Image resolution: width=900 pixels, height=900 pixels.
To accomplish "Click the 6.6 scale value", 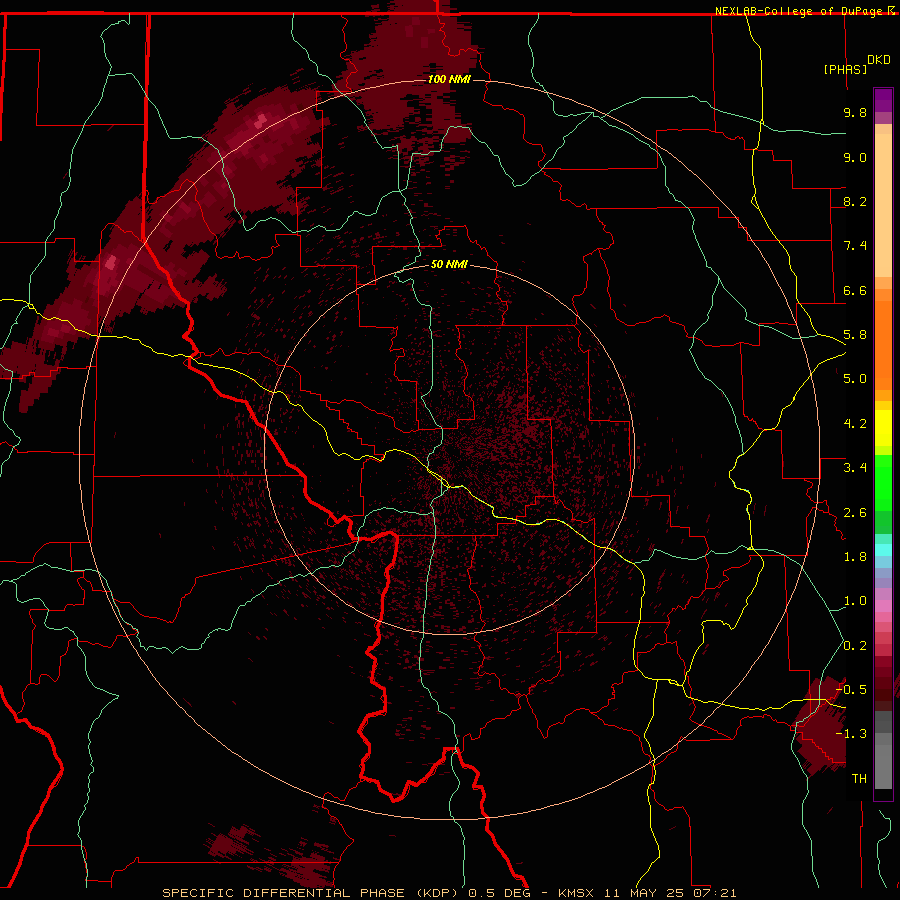I will click(x=855, y=290).
